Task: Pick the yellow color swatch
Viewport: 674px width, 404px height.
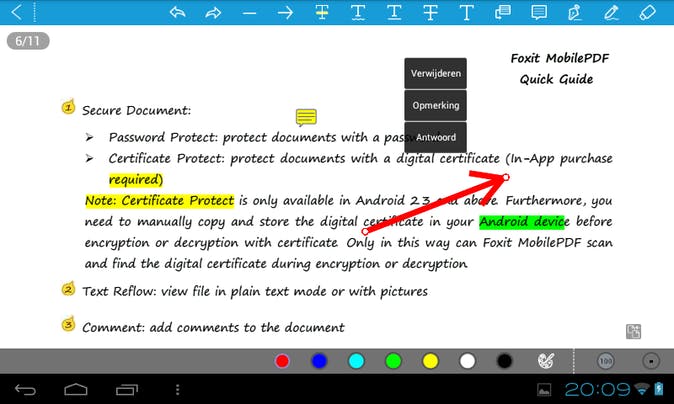Action: coord(430,361)
